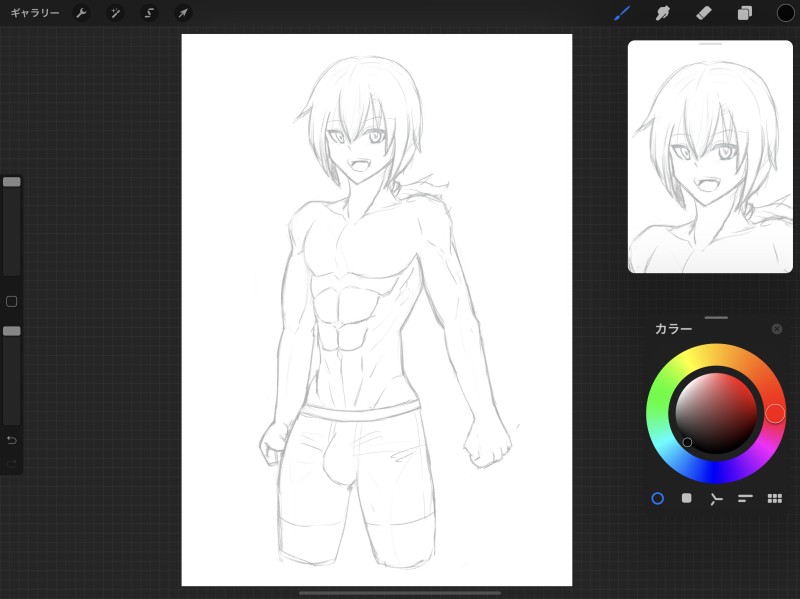Viewport: 800px width, 599px height.
Task: Click the brush size slider handle
Action: (x=12, y=182)
